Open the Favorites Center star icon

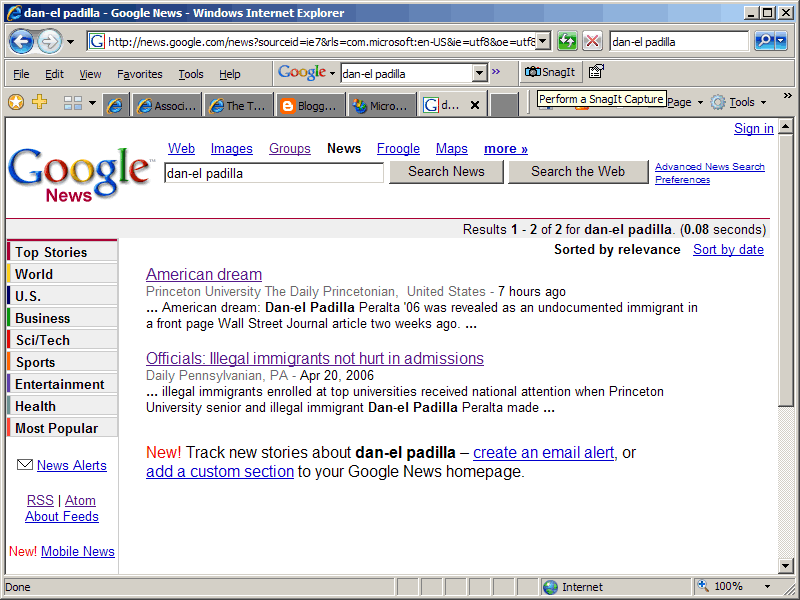(x=16, y=103)
